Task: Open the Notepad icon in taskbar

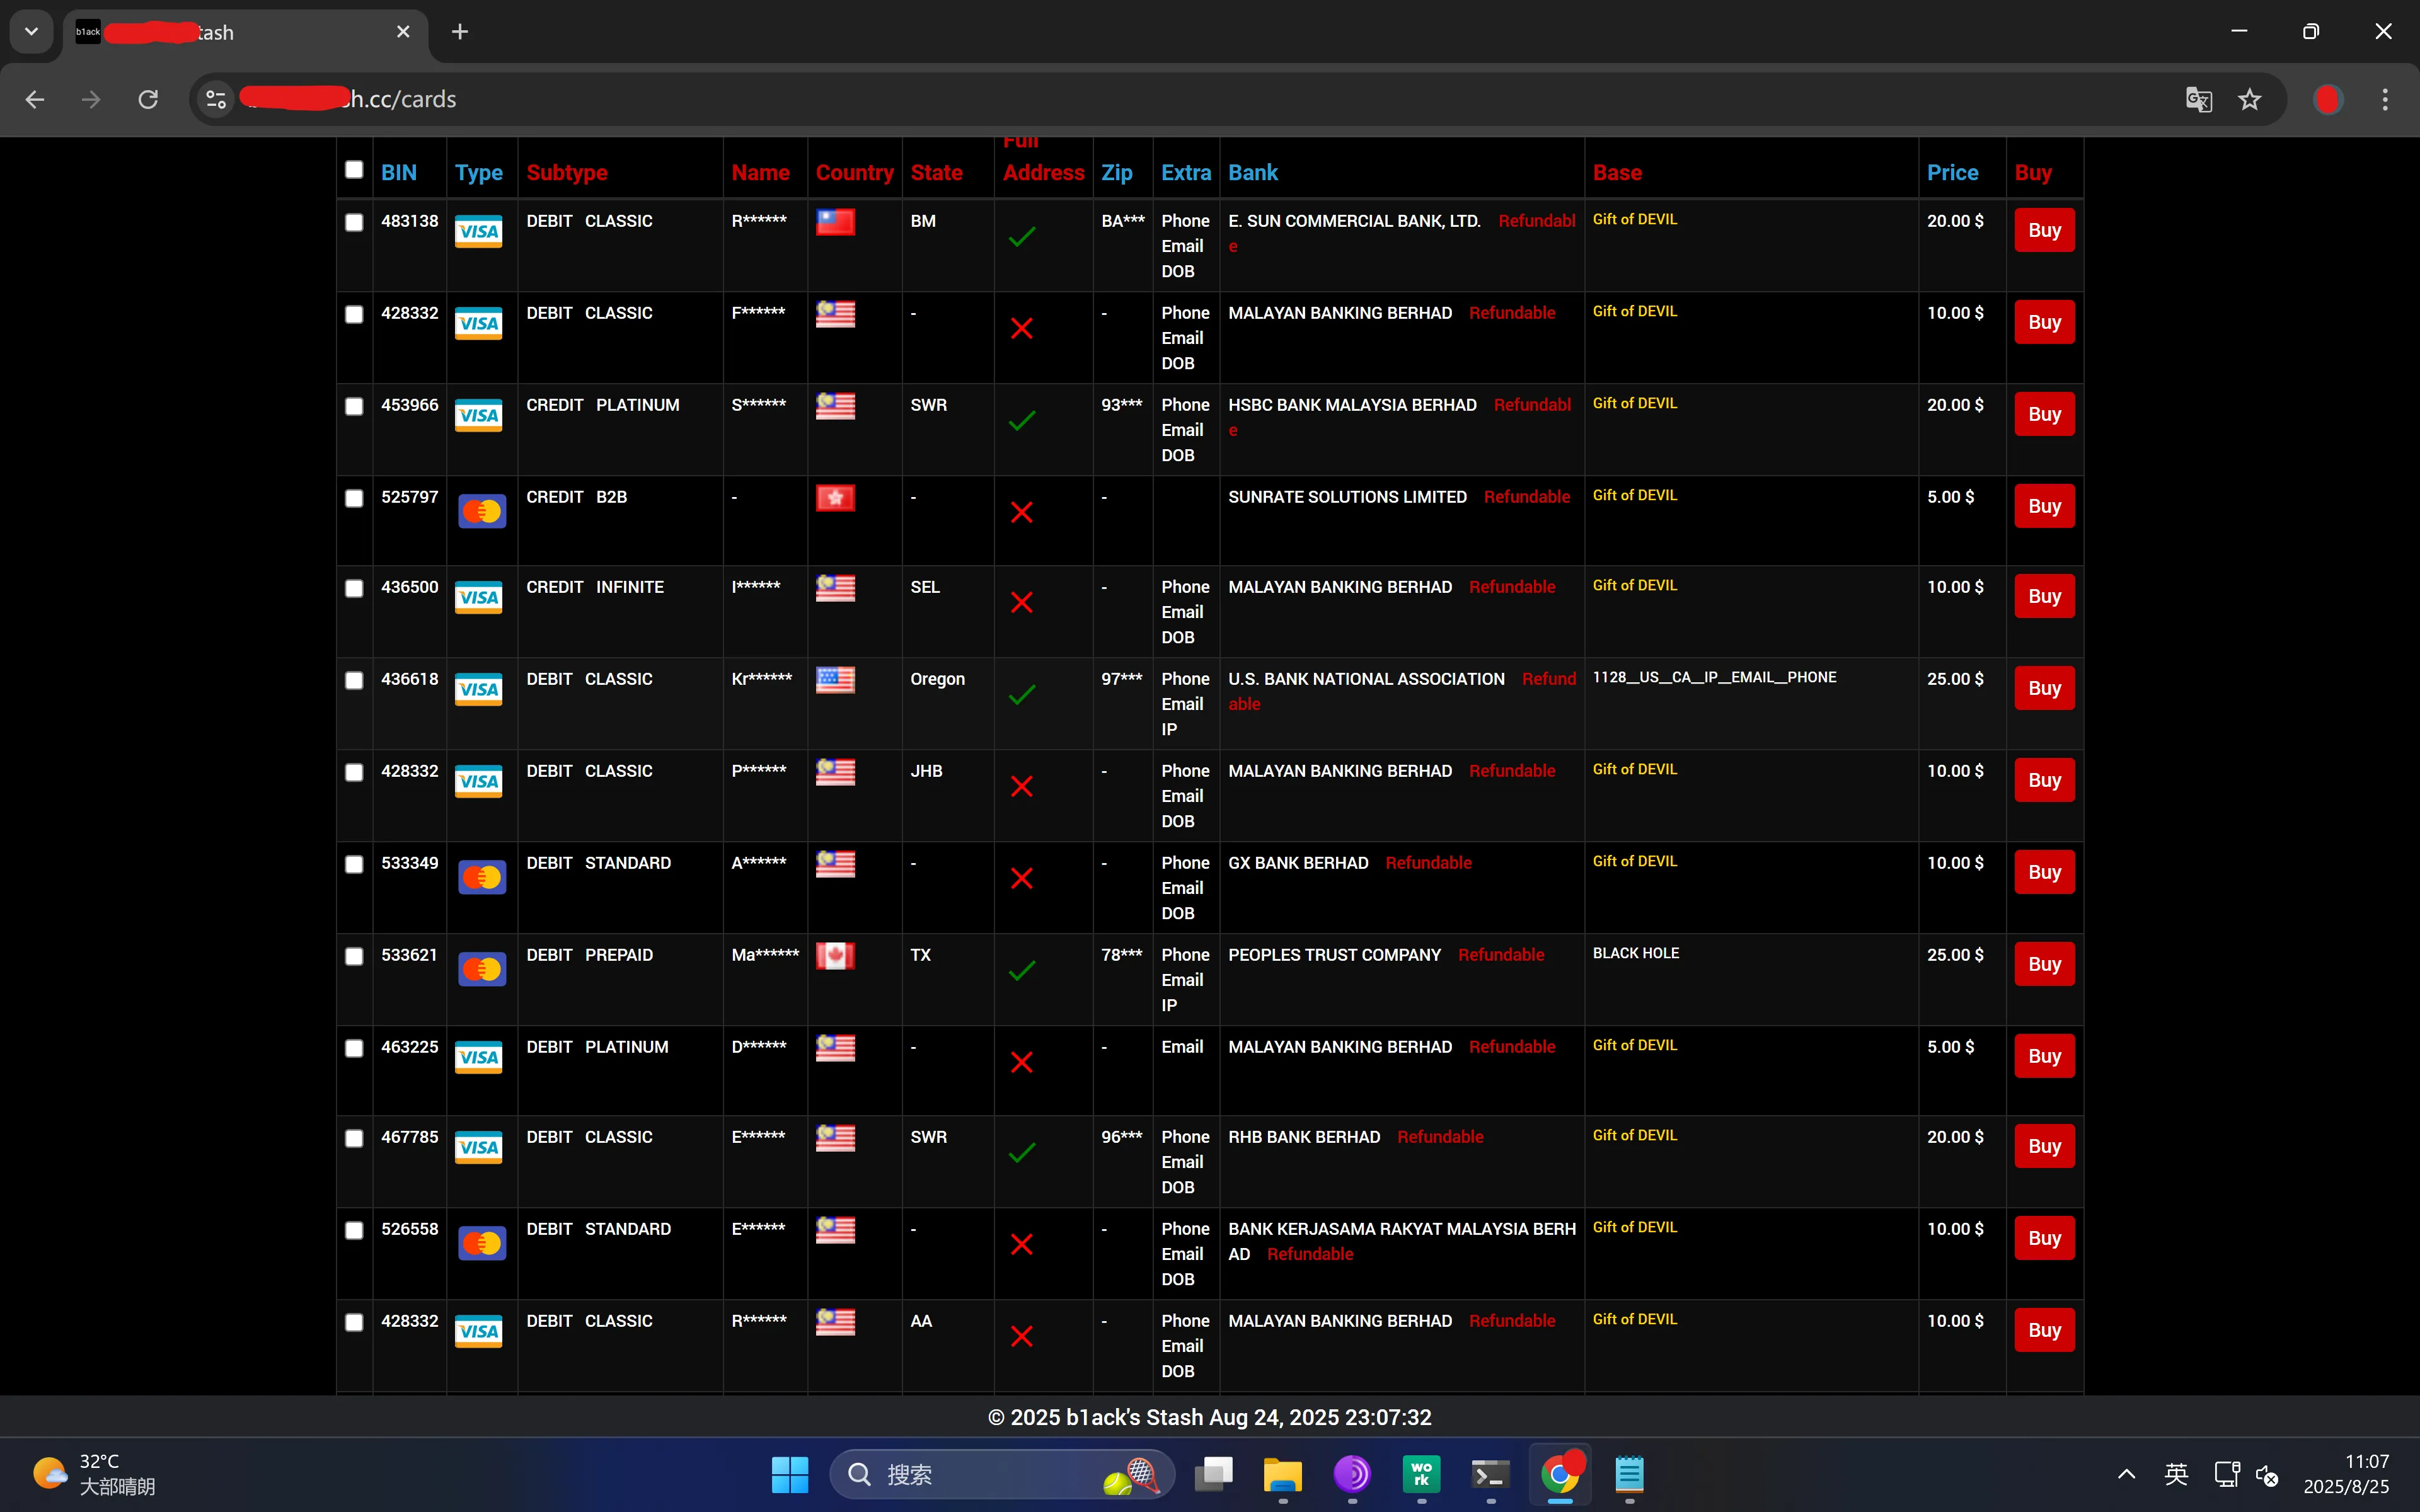Action: coord(1629,1474)
